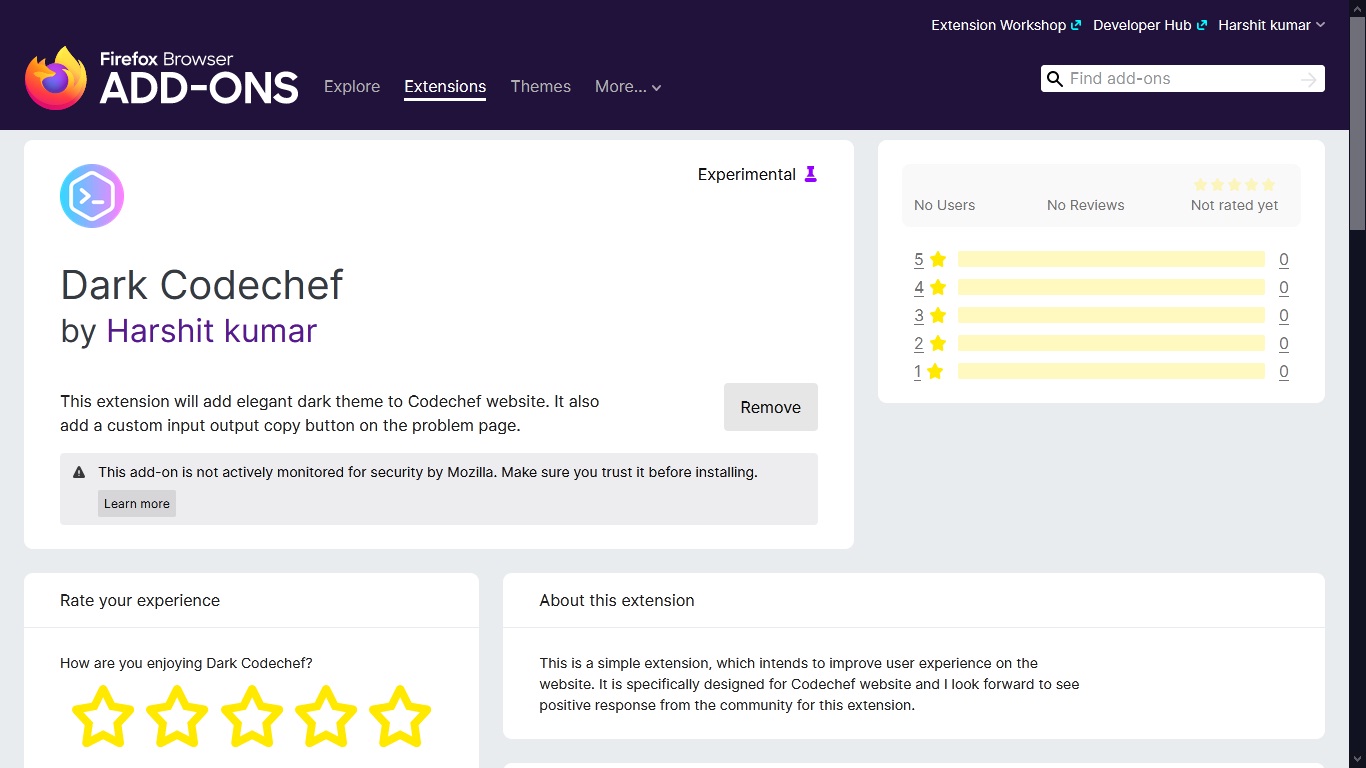Image resolution: width=1366 pixels, height=768 pixels.
Task: Click the 3-star rating bar
Action: (x=1111, y=315)
